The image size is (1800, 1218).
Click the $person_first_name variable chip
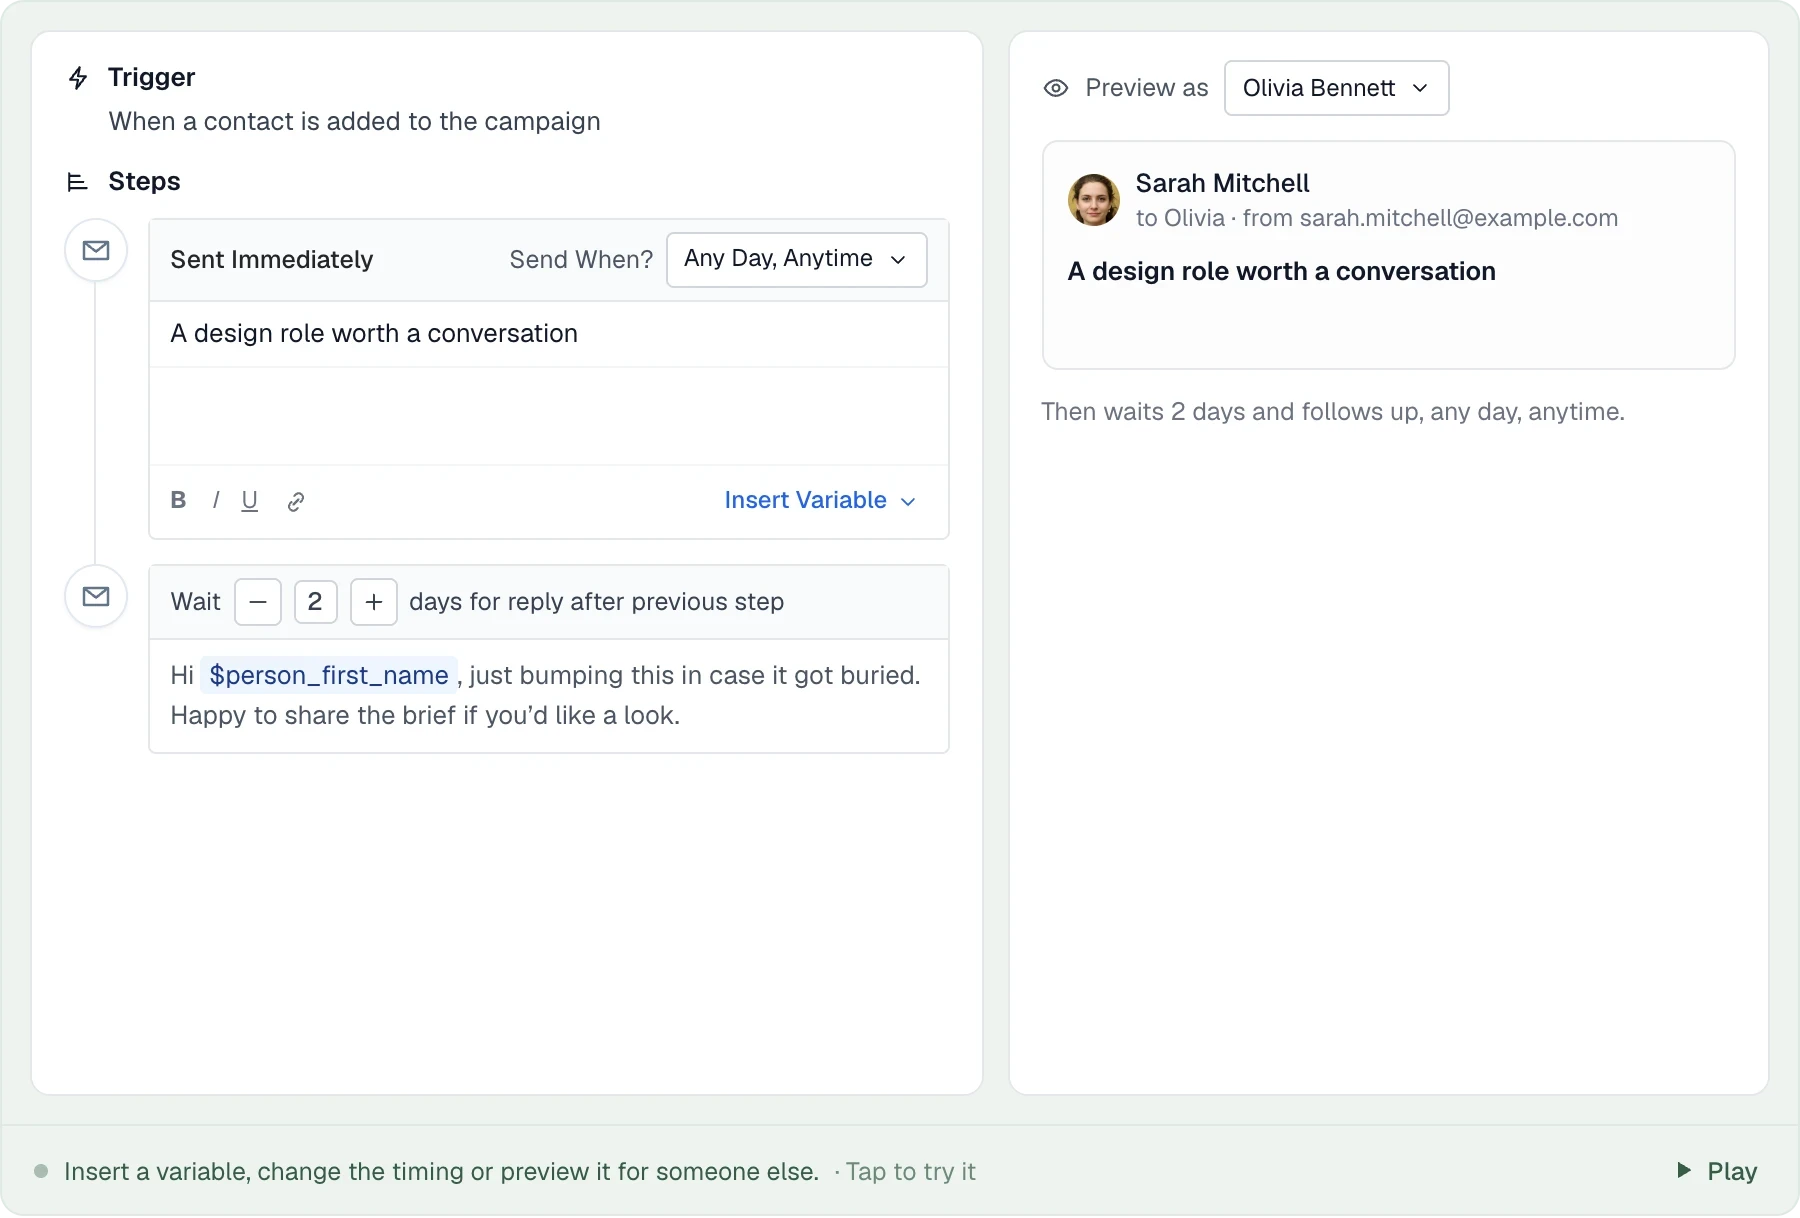[329, 675]
